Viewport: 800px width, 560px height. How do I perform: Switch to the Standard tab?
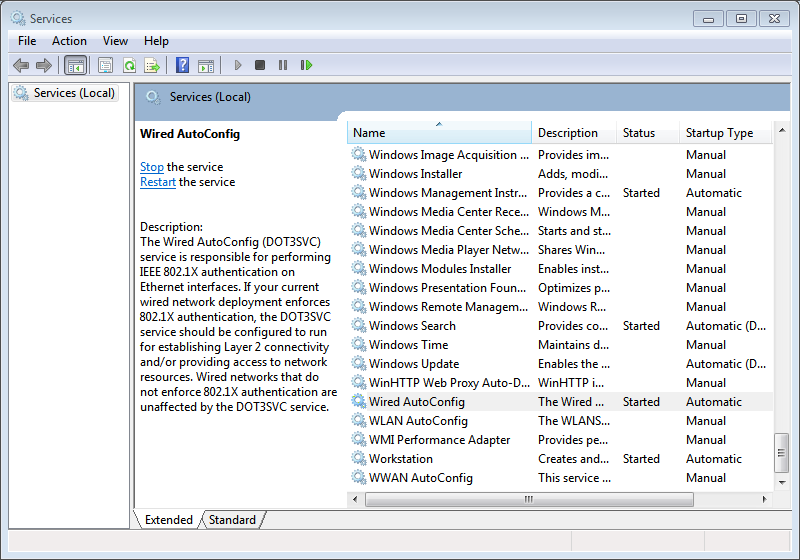point(232,520)
